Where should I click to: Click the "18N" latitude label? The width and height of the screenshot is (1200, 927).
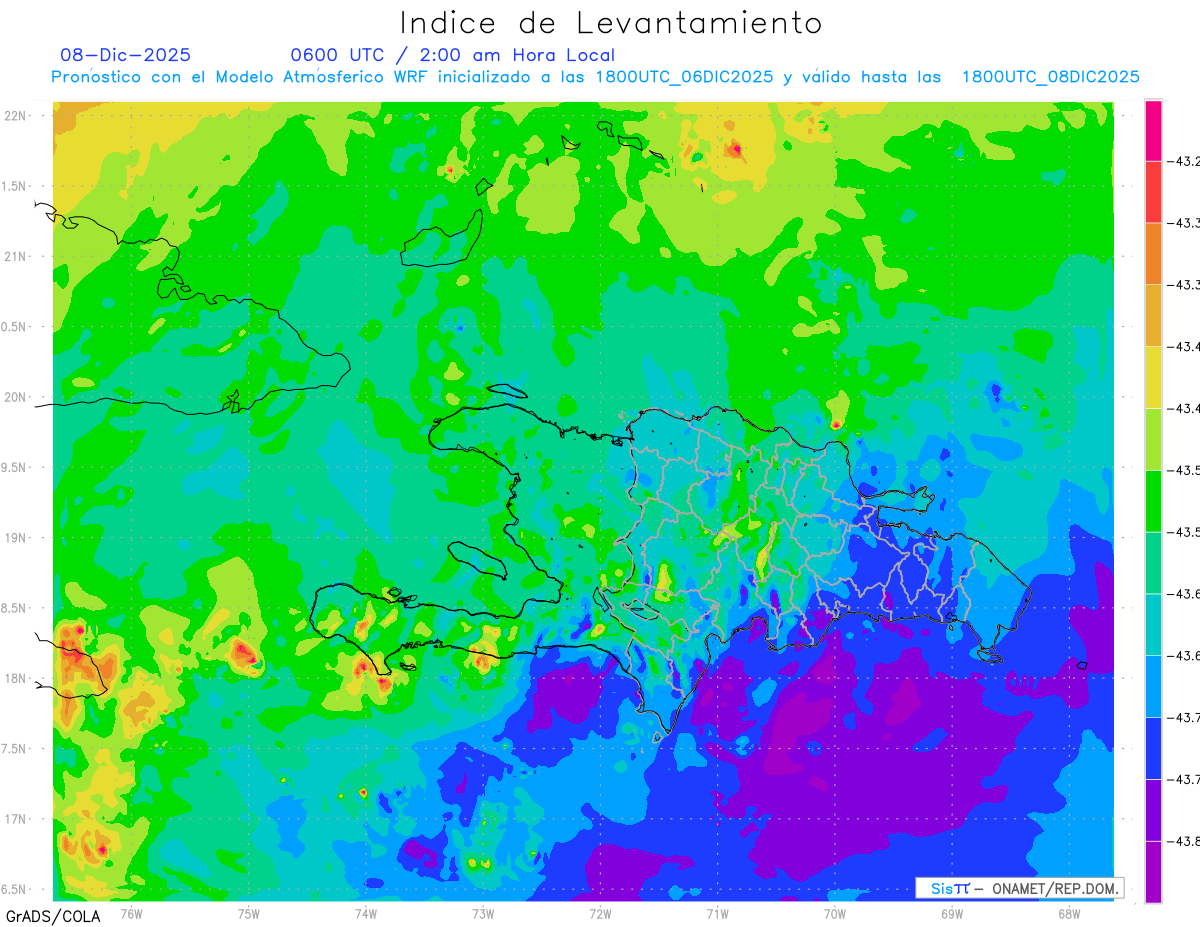pos(16,678)
